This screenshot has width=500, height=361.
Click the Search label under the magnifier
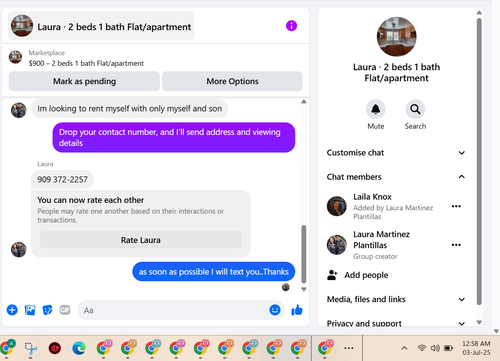pyautogui.click(x=415, y=126)
